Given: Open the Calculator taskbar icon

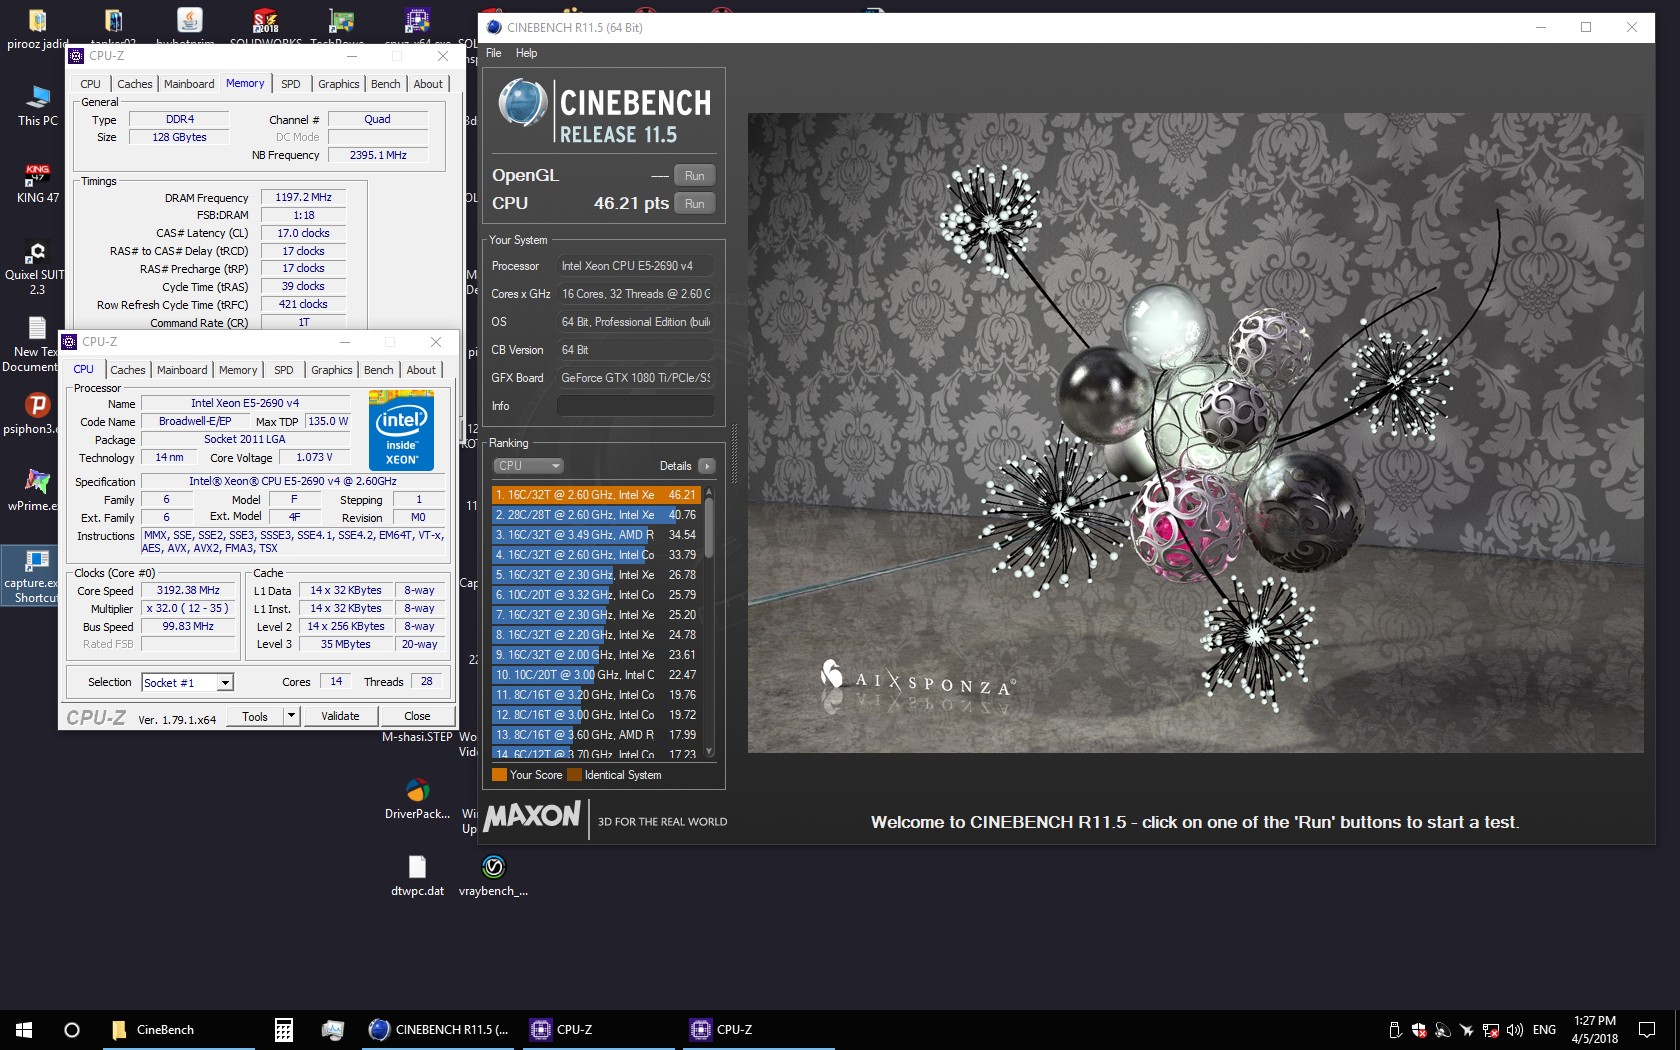Looking at the screenshot, I should 284,1029.
